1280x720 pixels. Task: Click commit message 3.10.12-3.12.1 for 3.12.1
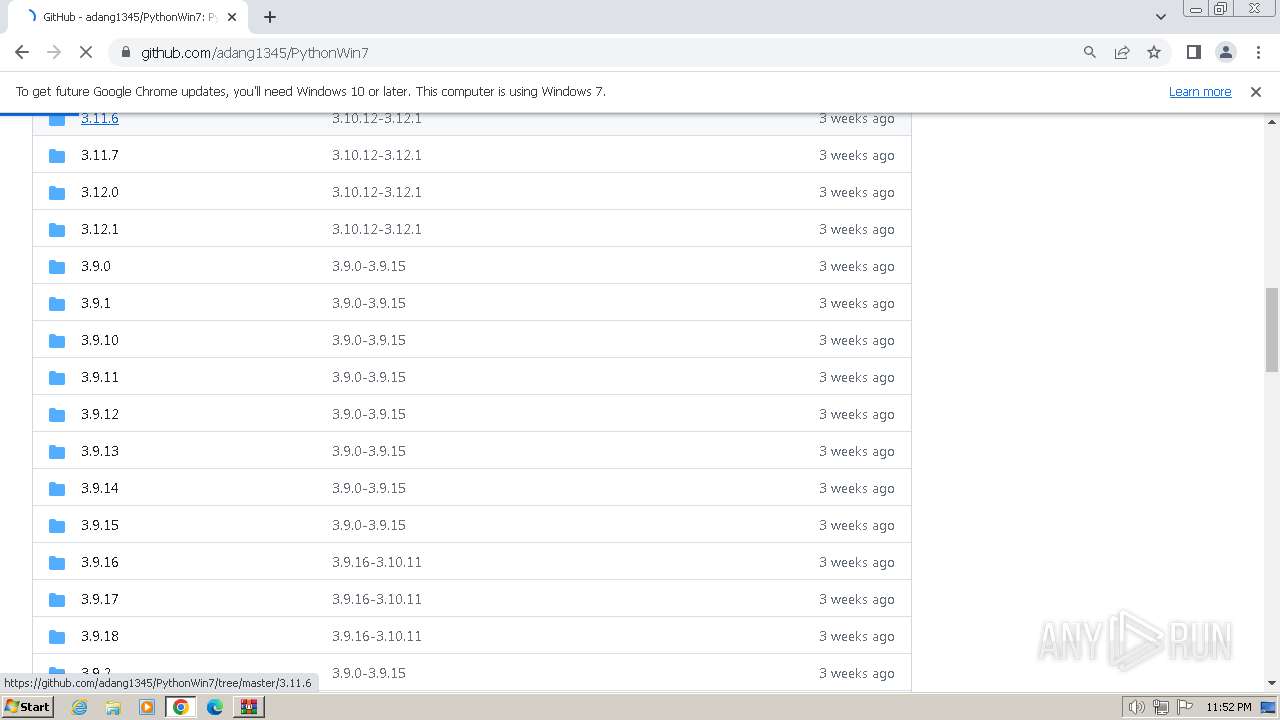[377, 229]
